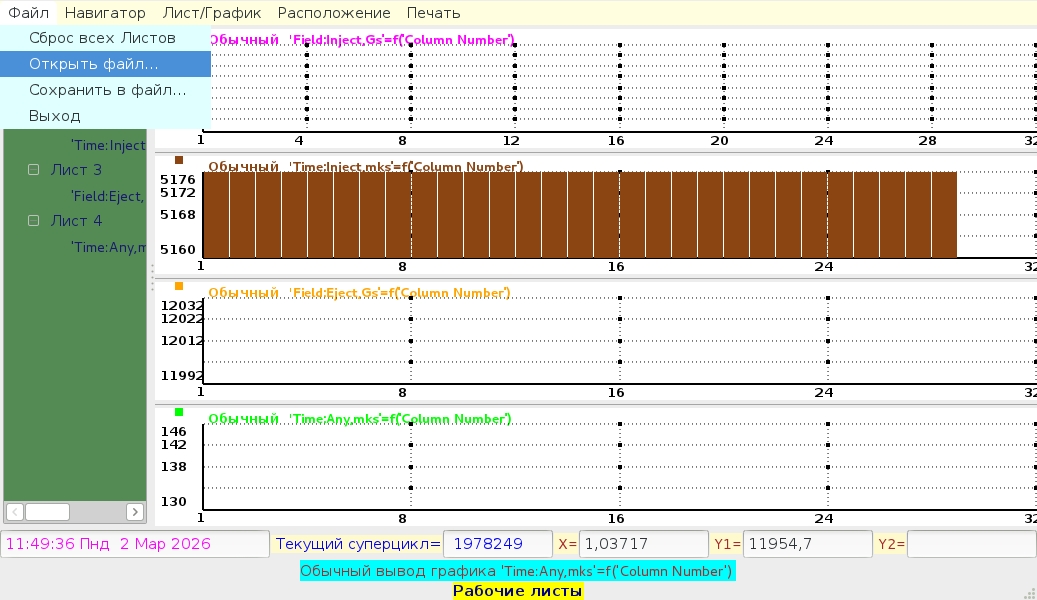Choose 'Сохранить в файл...' menu entry
The width and height of the screenshot is (1037, 600).
(107, 90)
